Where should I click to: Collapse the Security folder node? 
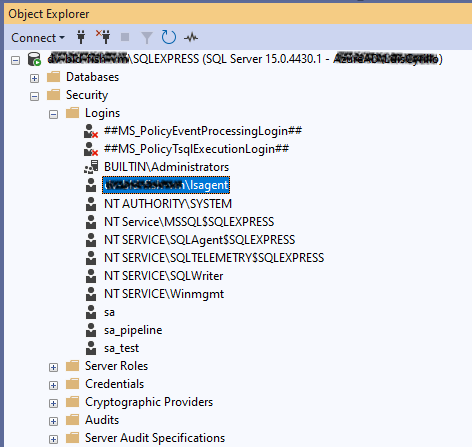click(x=34, y=96)
